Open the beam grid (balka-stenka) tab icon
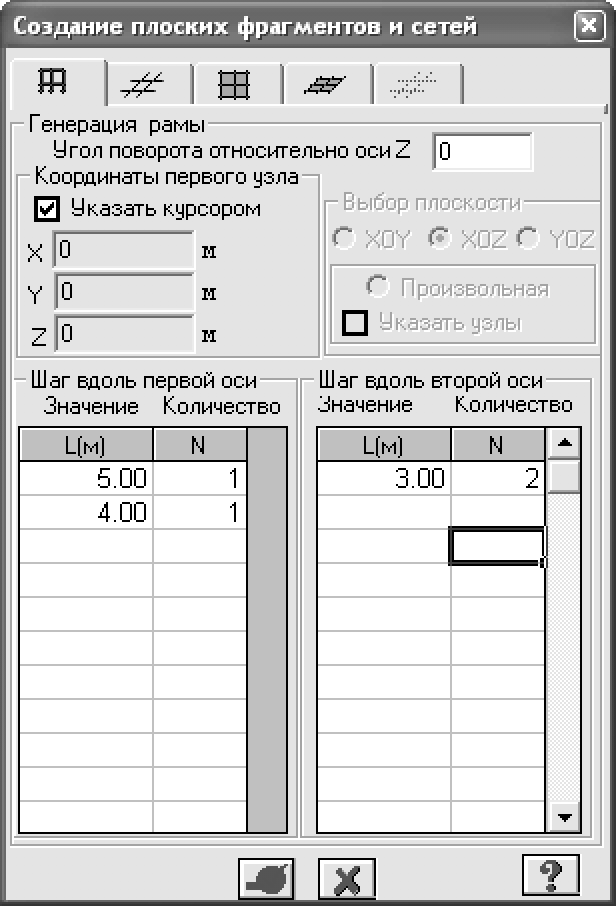 tap(144, 86)
